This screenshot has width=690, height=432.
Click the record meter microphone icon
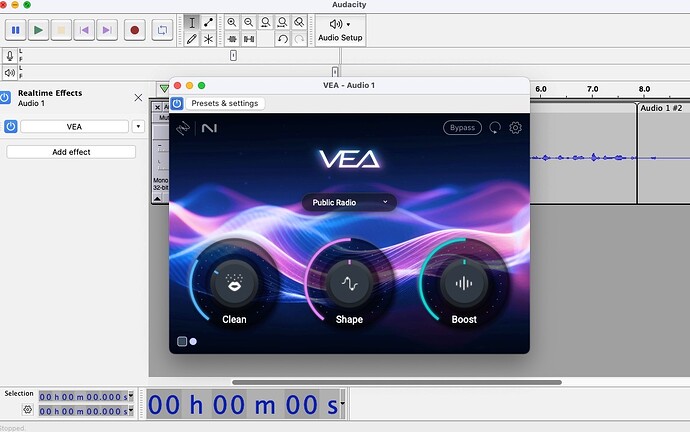(10, 56)
